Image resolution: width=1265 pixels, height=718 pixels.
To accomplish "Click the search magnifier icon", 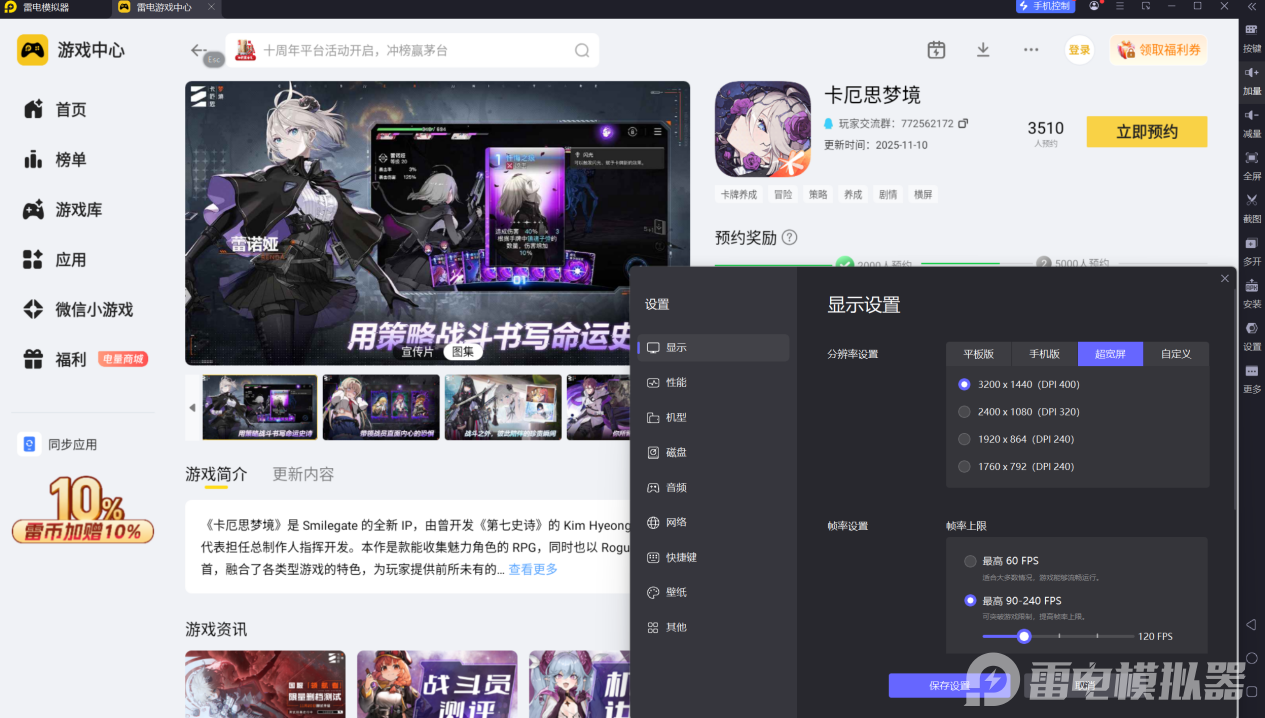I will click(x=582, y=50).
